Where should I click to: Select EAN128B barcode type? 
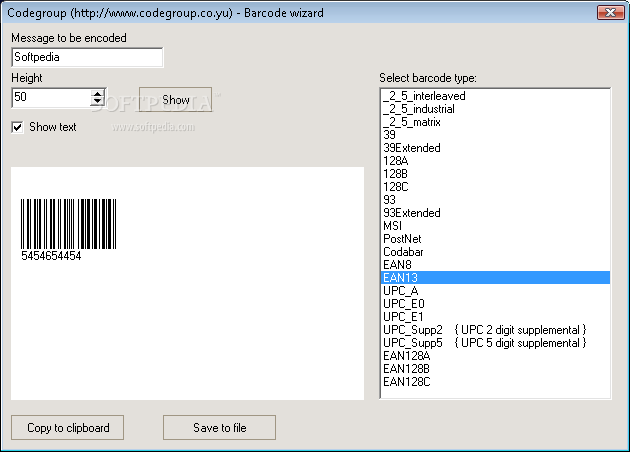coord(495,368)
